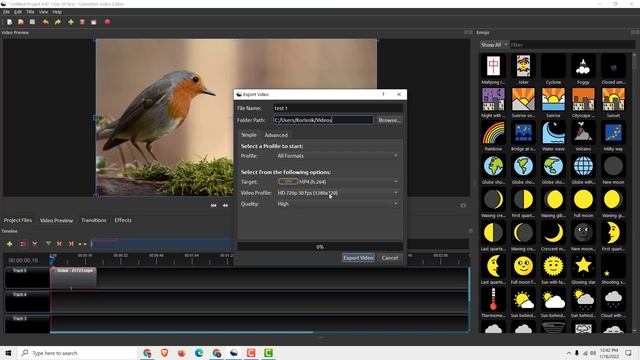Click the emoji panel vertical scrollbar
Viewport: 640px width, 360px height.
[634, 192]
